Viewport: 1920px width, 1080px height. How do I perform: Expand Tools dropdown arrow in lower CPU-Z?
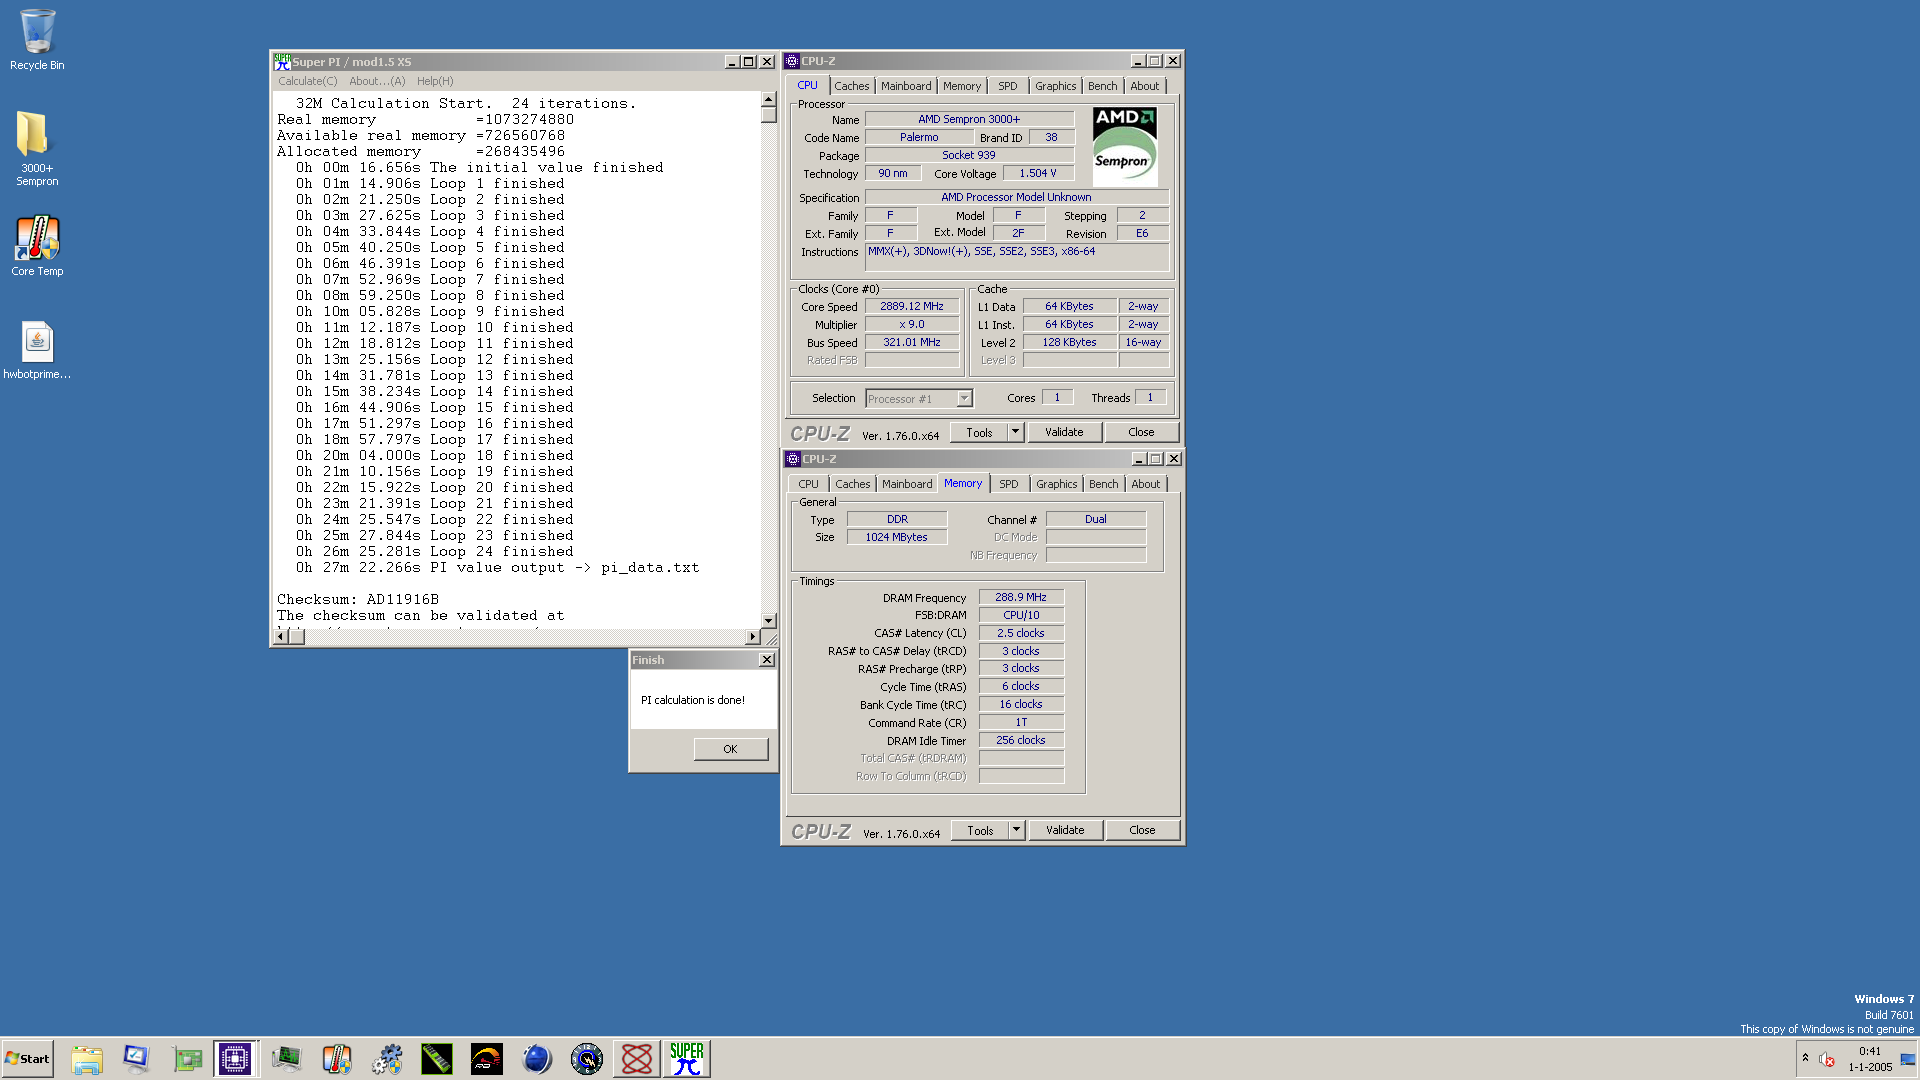1016,830
